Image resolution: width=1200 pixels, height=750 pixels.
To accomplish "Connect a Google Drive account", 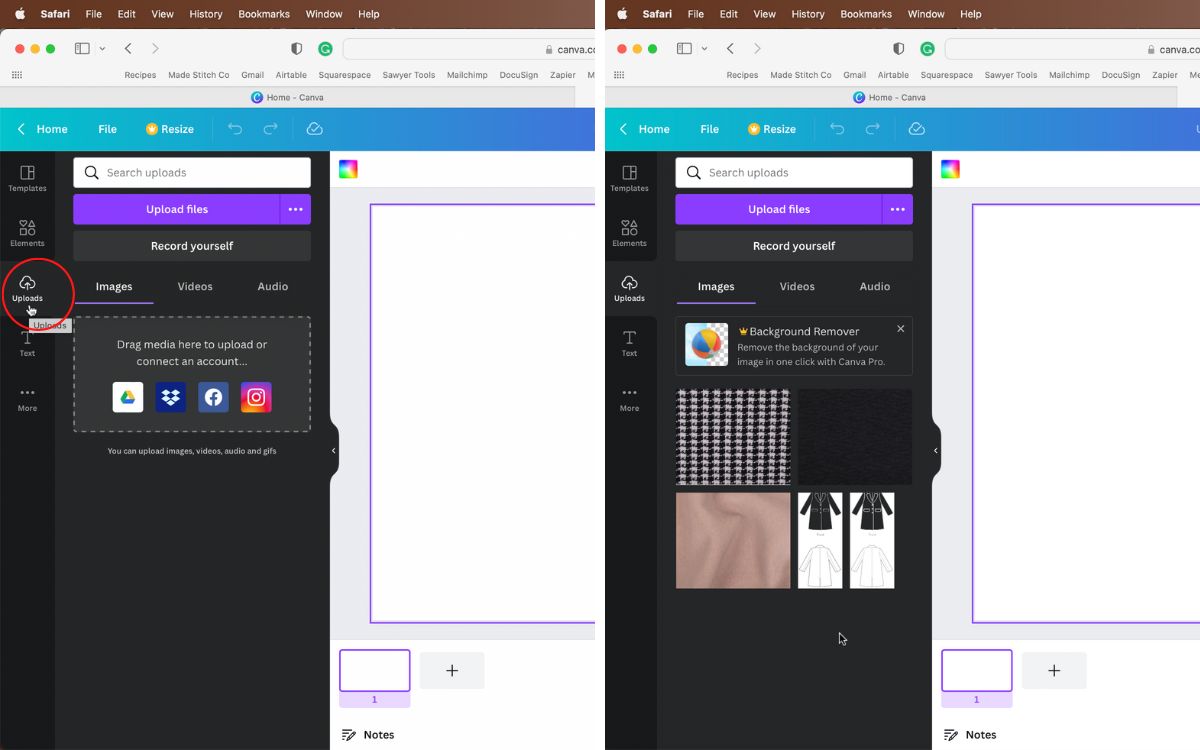I will coord(128,397).
